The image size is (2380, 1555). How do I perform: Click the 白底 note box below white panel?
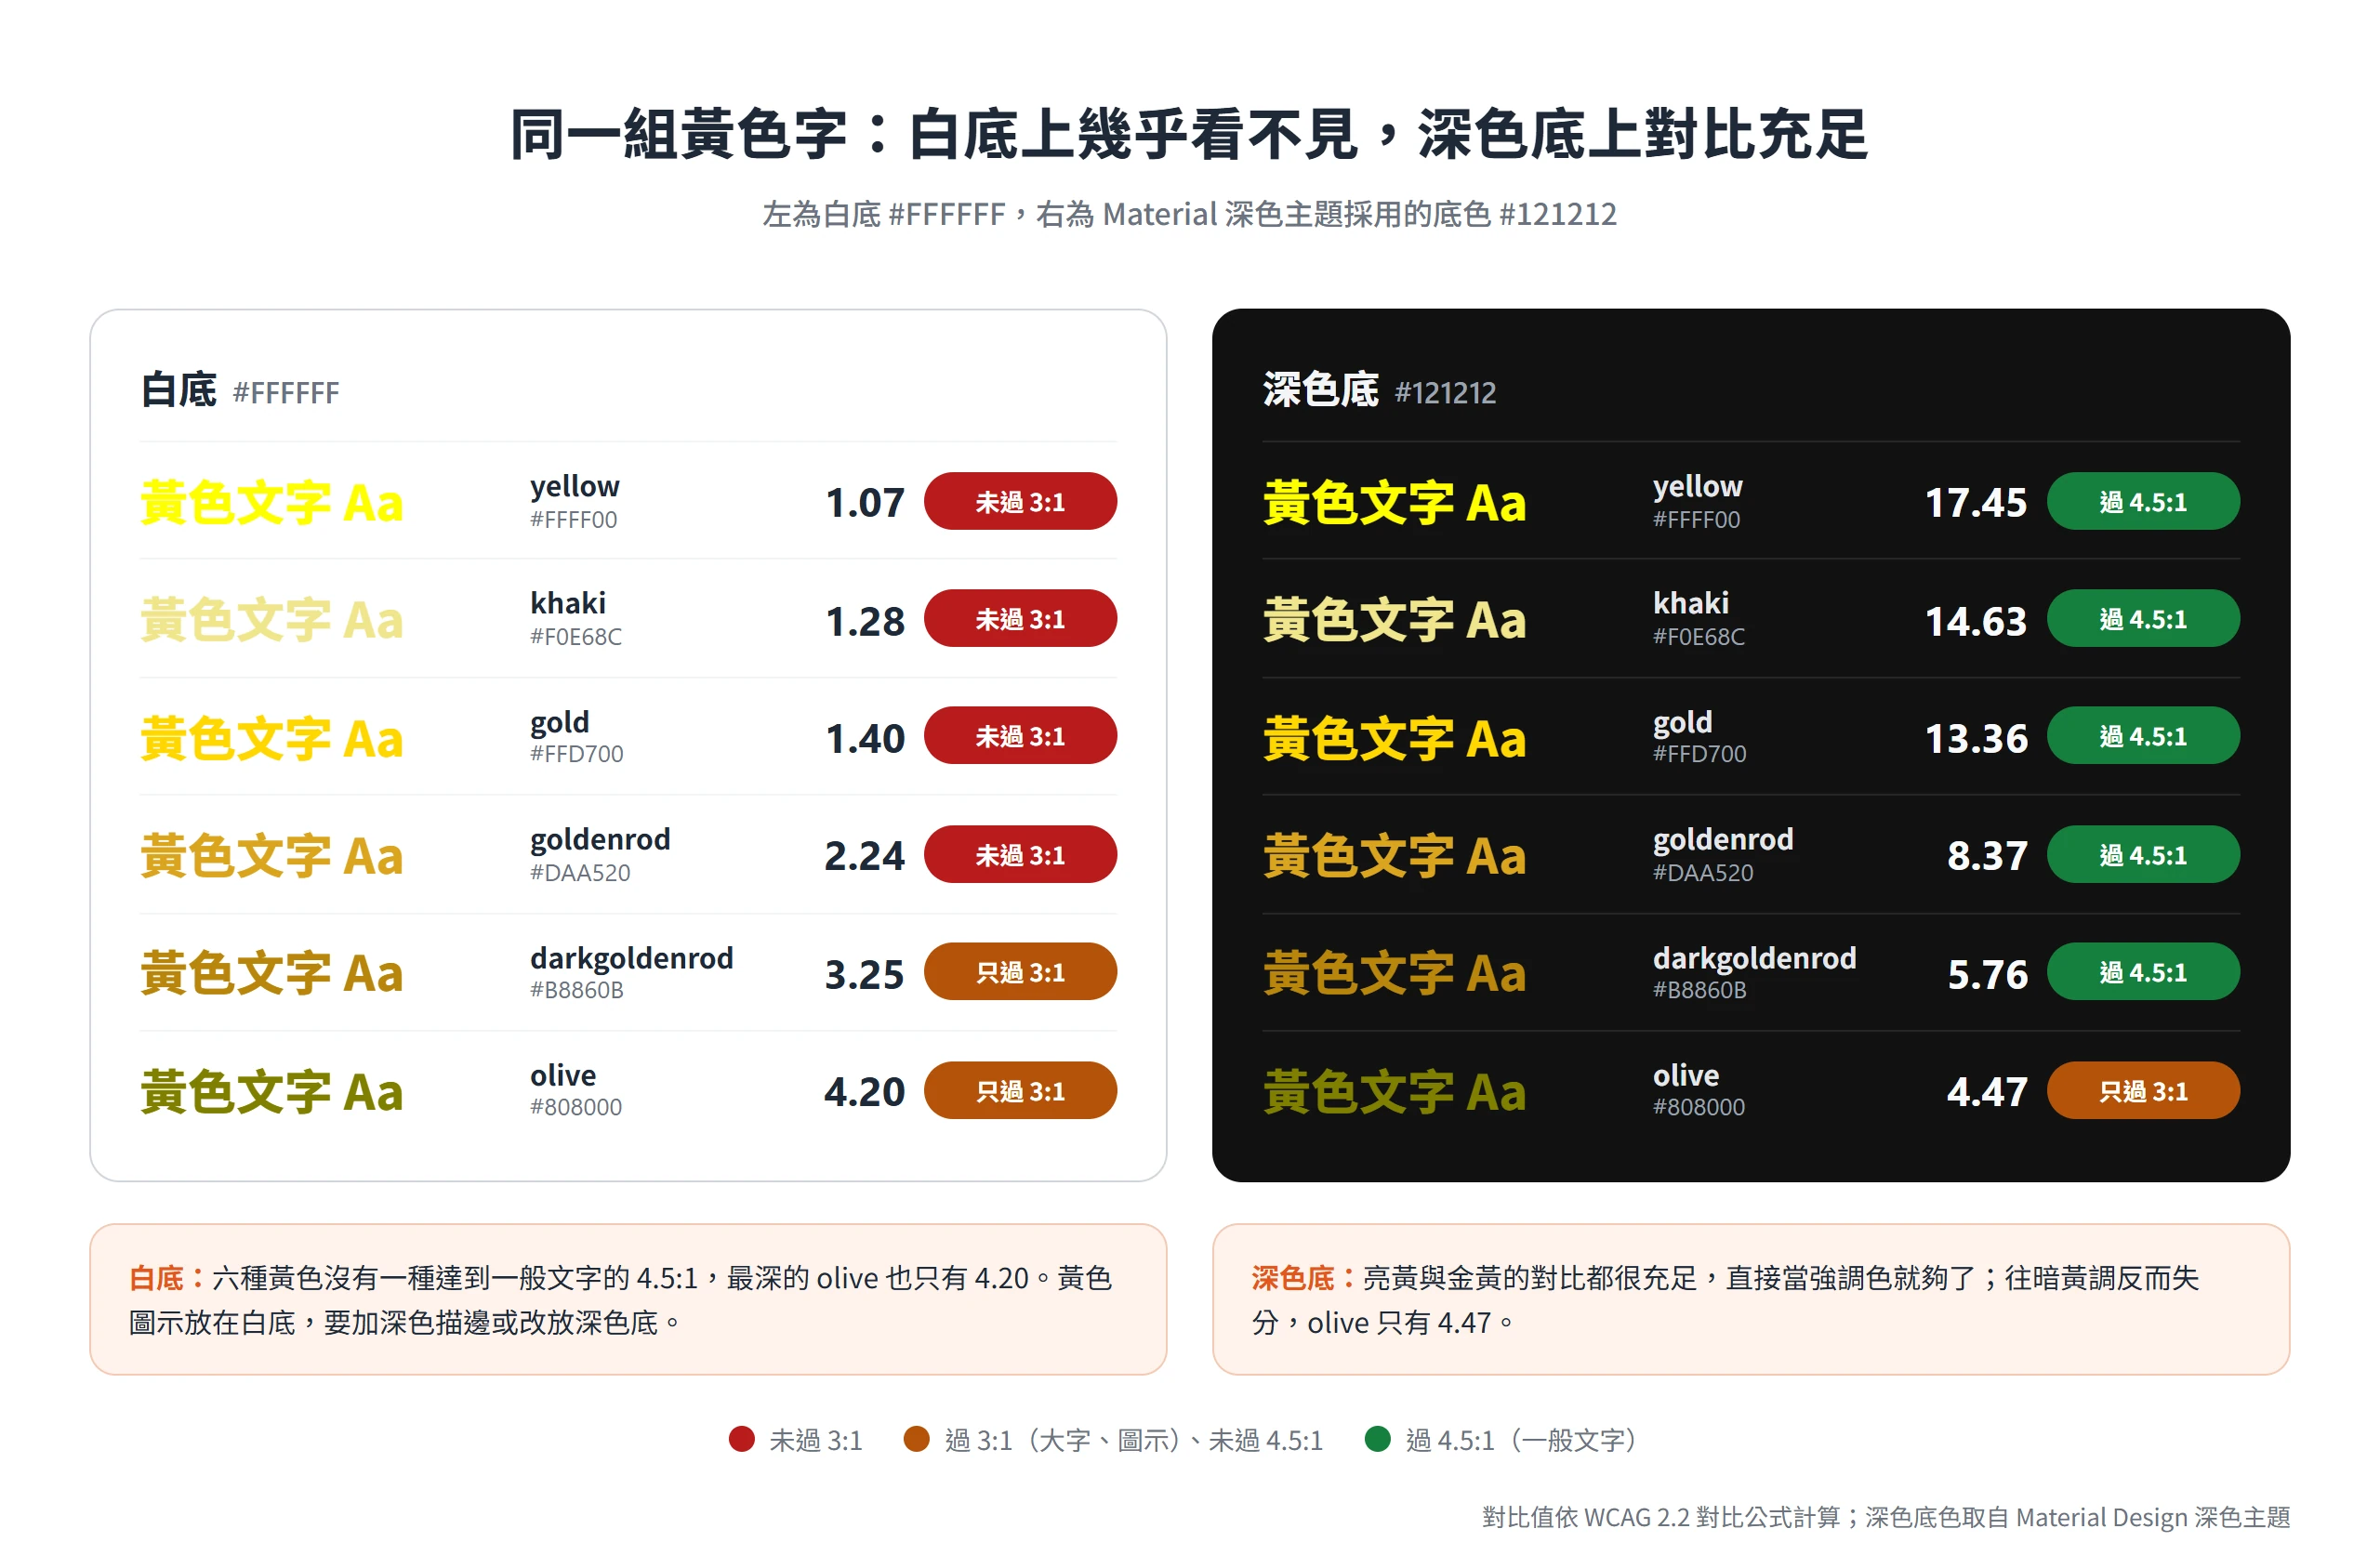pyautogui.click(x=628, y=1299)
